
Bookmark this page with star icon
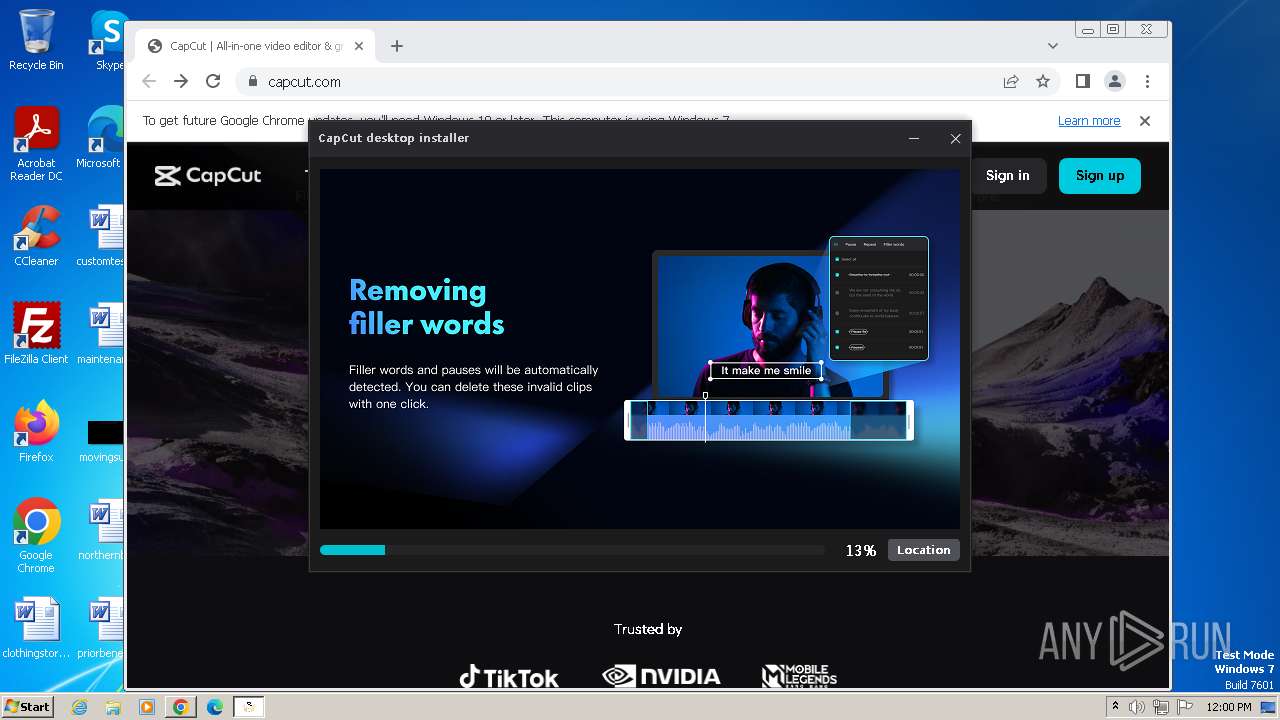[x=1043, y=82]
